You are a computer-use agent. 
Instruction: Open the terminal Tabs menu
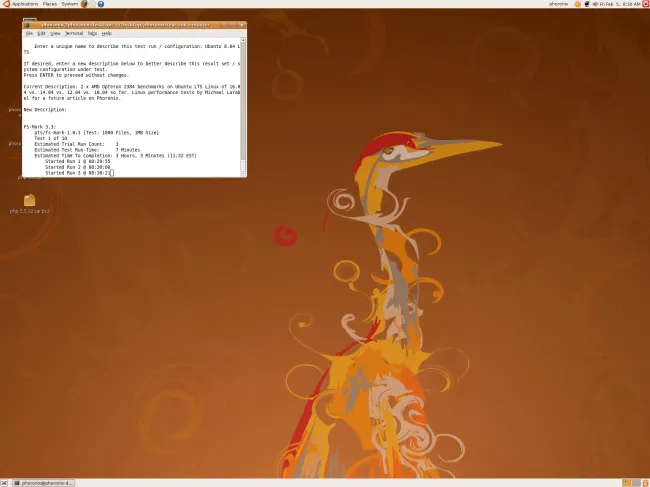91,33
